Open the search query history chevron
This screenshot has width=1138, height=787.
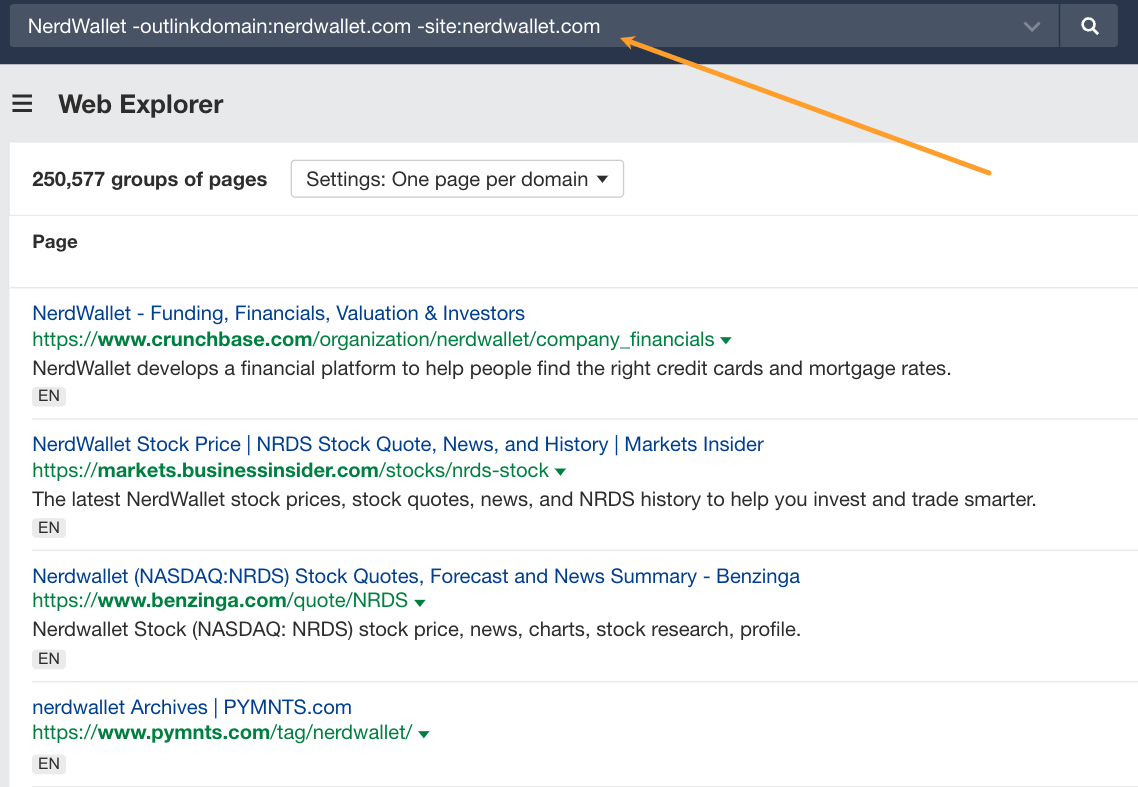pyautogui.click(x=1032, y=25)
